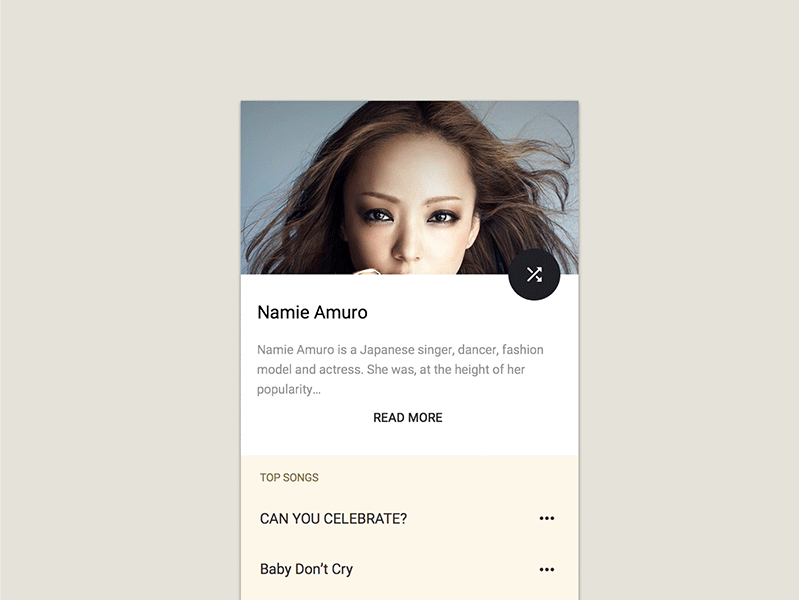Click the TOP SONGS section label
The height and width of the screenshot is (600, 800).
click(x=289, y=478)
